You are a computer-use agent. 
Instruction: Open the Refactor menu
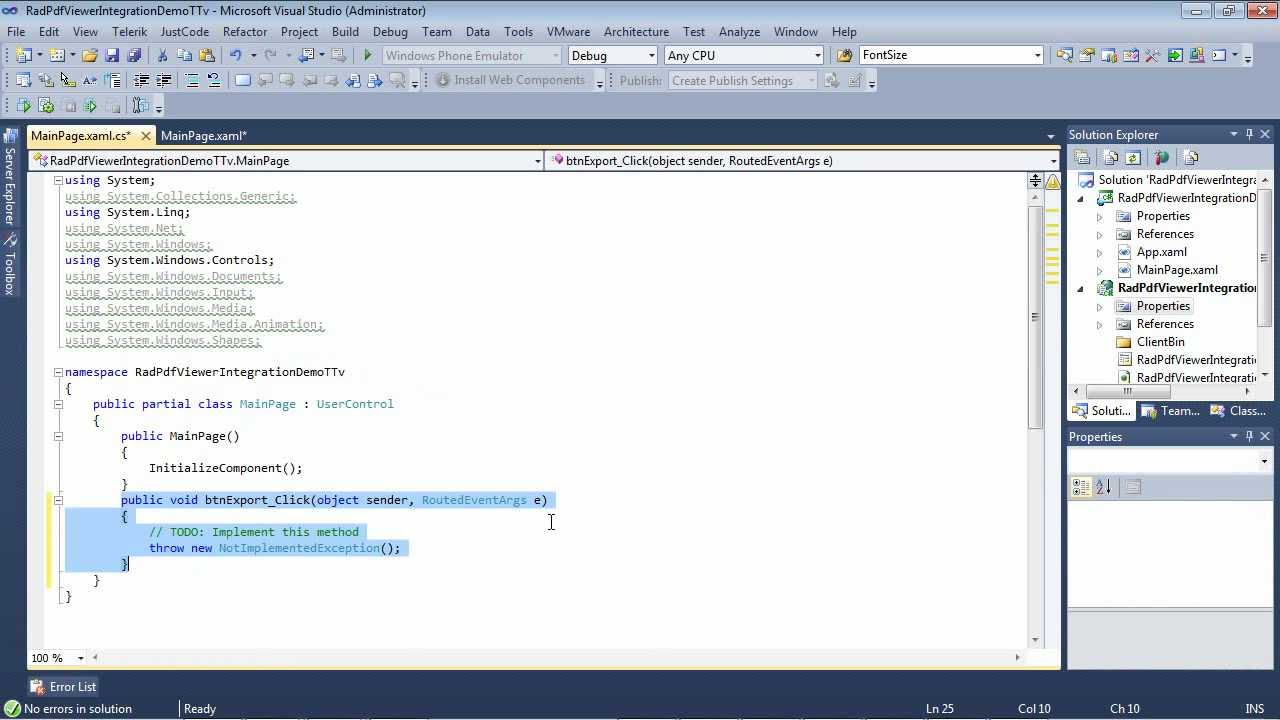tap(245, 31)
